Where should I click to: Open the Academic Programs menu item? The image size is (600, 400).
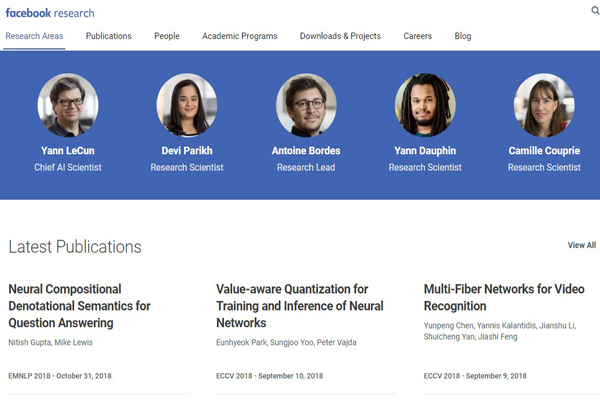point(240,36)
